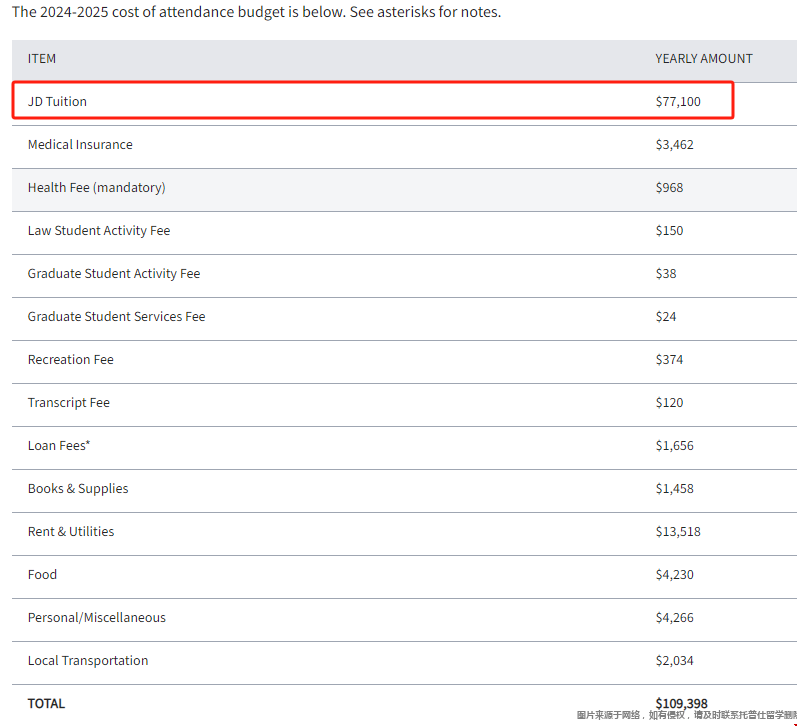
Task: Click the $77,100 tuition amount
Action: [678, 102]
